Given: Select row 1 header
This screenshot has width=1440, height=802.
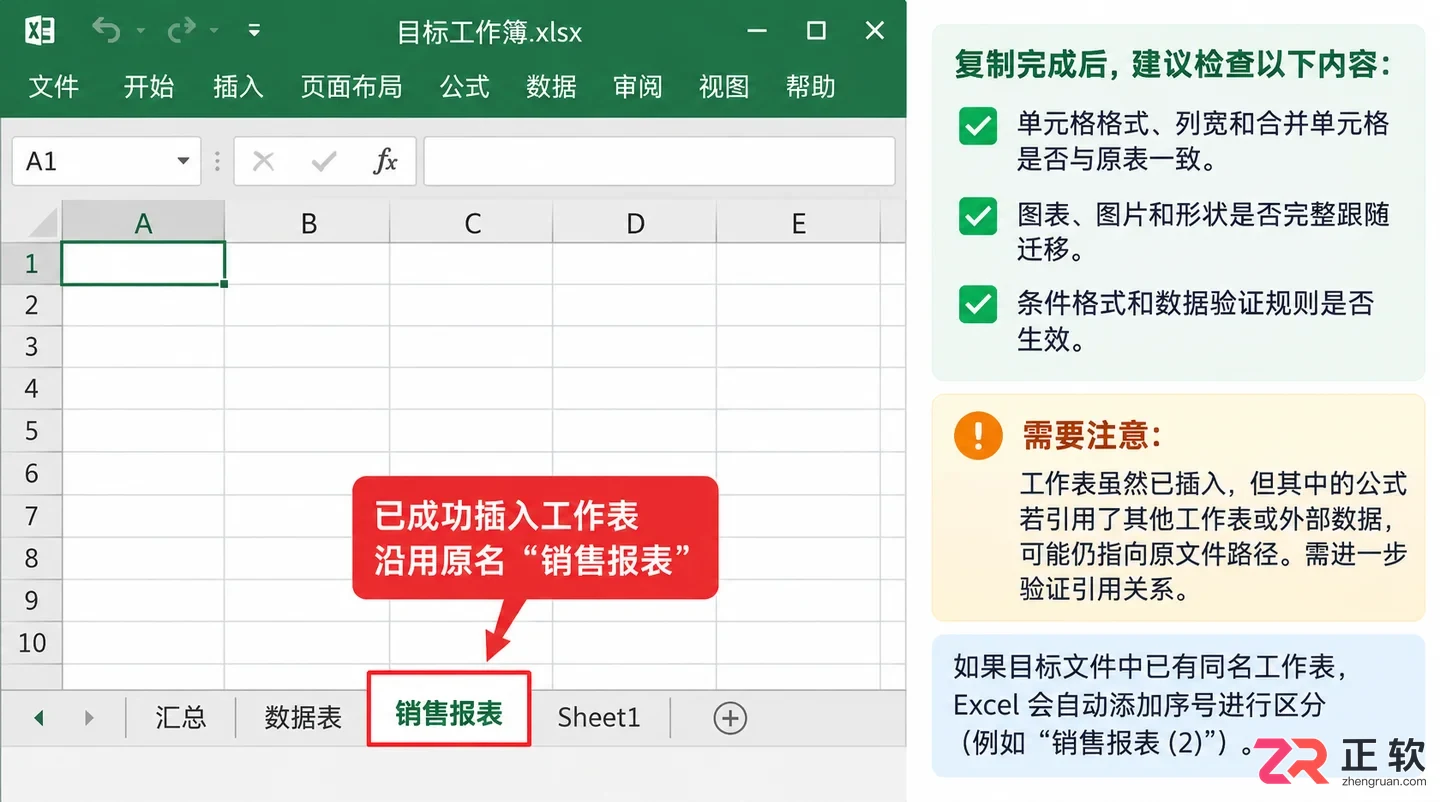Looking at the screenshot, I should point(31,264).
